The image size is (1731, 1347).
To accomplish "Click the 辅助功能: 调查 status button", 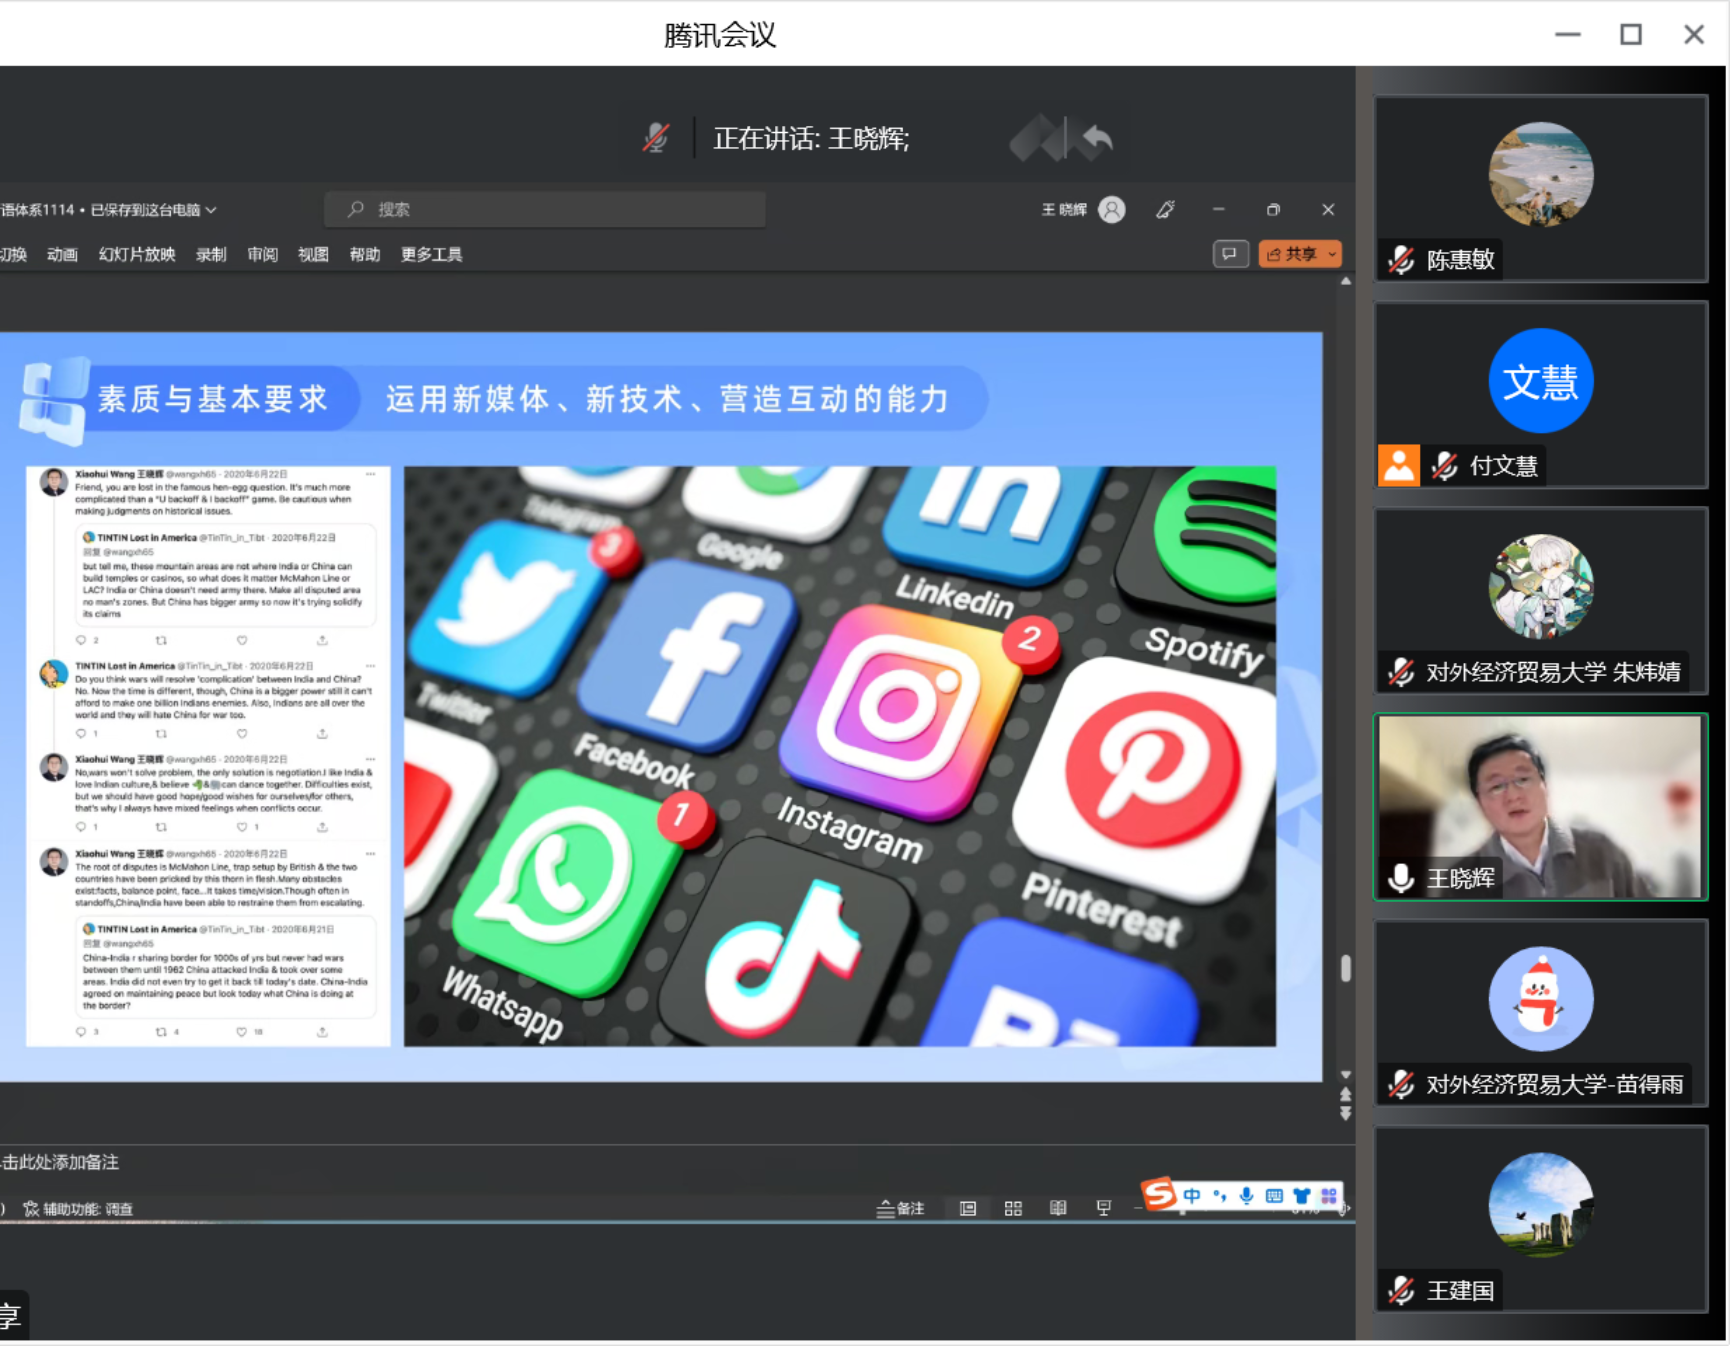I will tap(79, 1209).
